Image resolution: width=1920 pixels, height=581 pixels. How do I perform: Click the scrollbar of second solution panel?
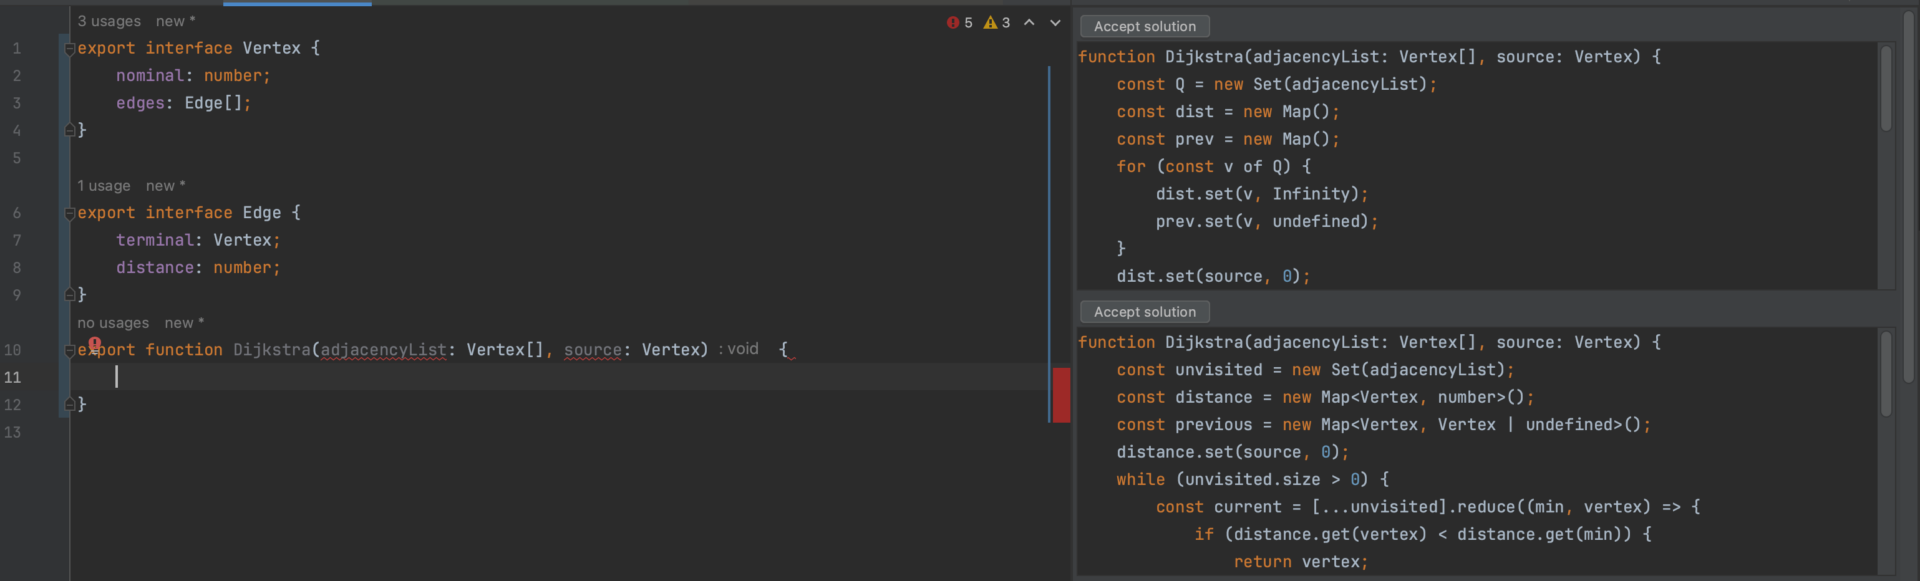1886,375
